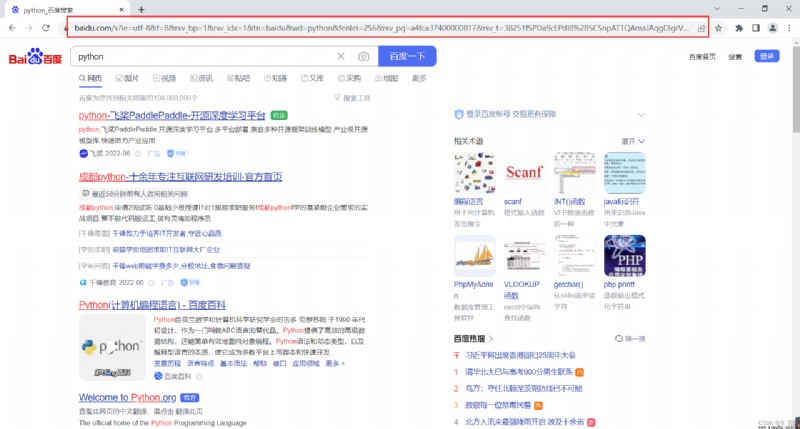The width and height of the screenshot is (800, 429).
Task: Click the page vertical scrollbar thumb
Action: click(x=796, y=89)
